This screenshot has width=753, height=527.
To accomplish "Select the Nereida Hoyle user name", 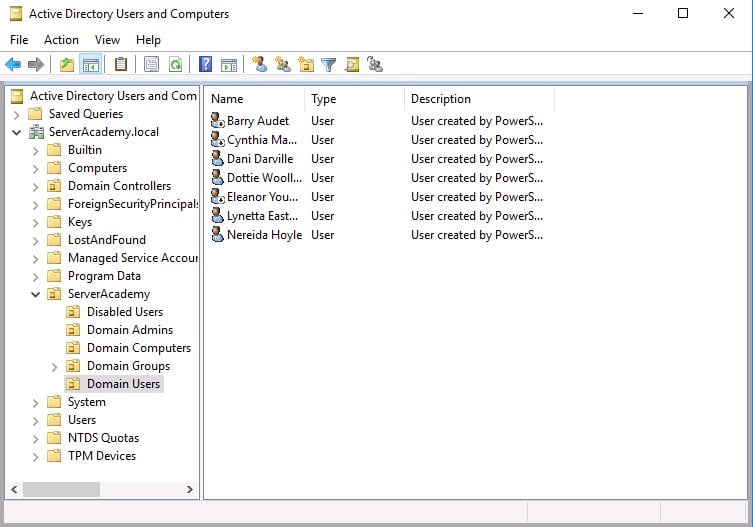I will click(264, 235).
